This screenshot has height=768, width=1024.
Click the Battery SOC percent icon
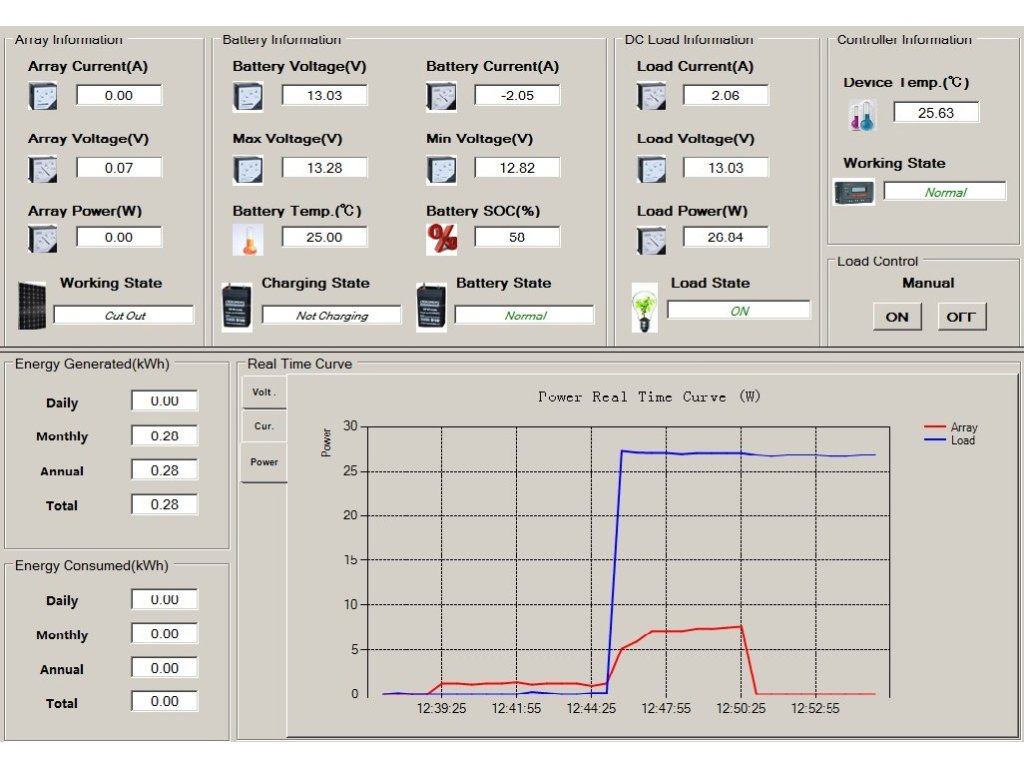pyautogui.click(x=441, y=239)
